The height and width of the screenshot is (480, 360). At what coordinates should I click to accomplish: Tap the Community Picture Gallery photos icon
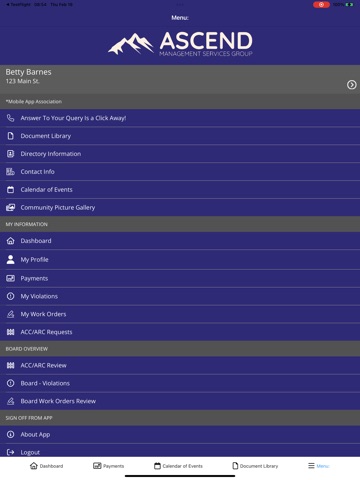[x=11, y=208]
